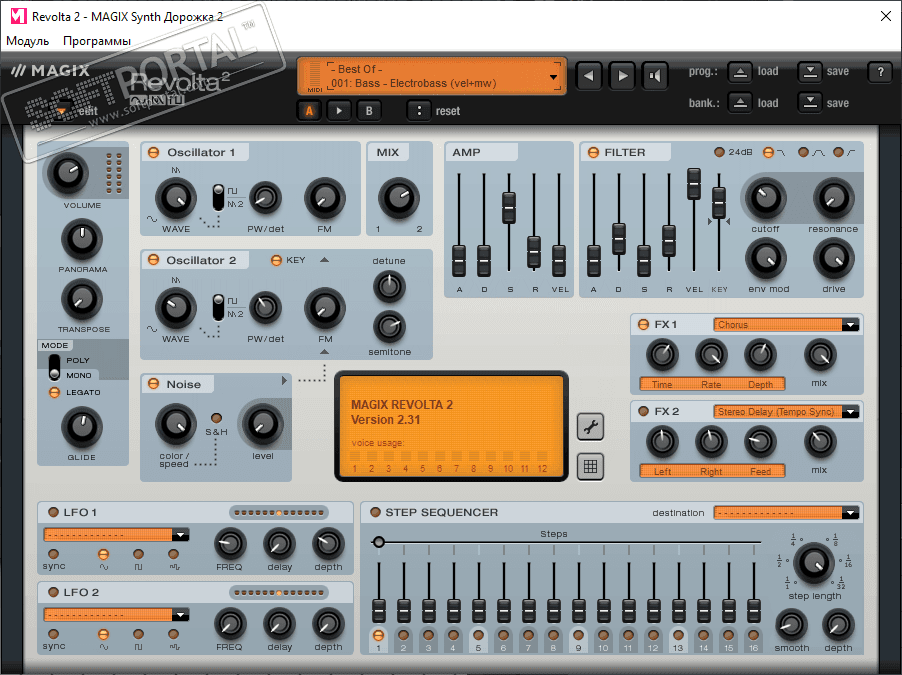
Task: Click the MIX oscillator balance knob
Action: pyautogui.click(x=399, y=198)
